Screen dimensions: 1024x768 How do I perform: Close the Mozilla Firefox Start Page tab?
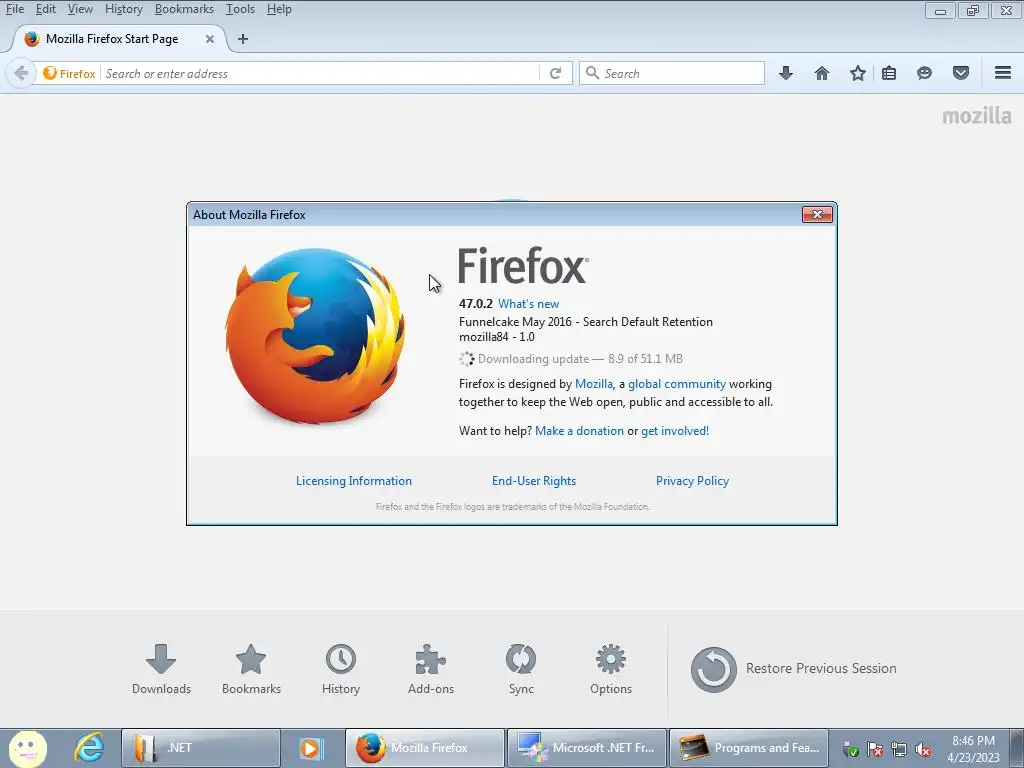[210, 39]
